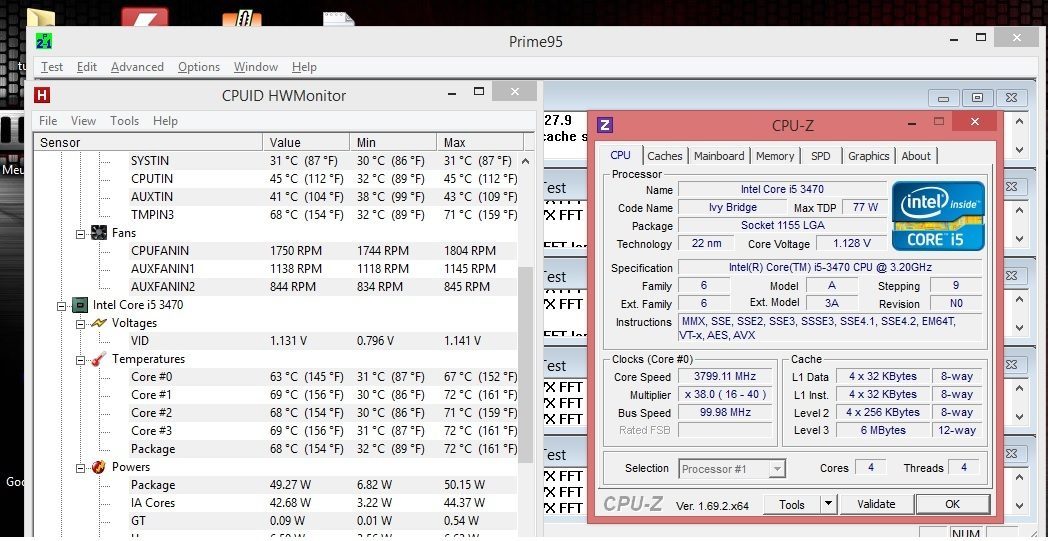The height and width of the screenshot is (541, 1048).
Task: Click the Multiplier value x 38.0
Action: pos(726,395)
